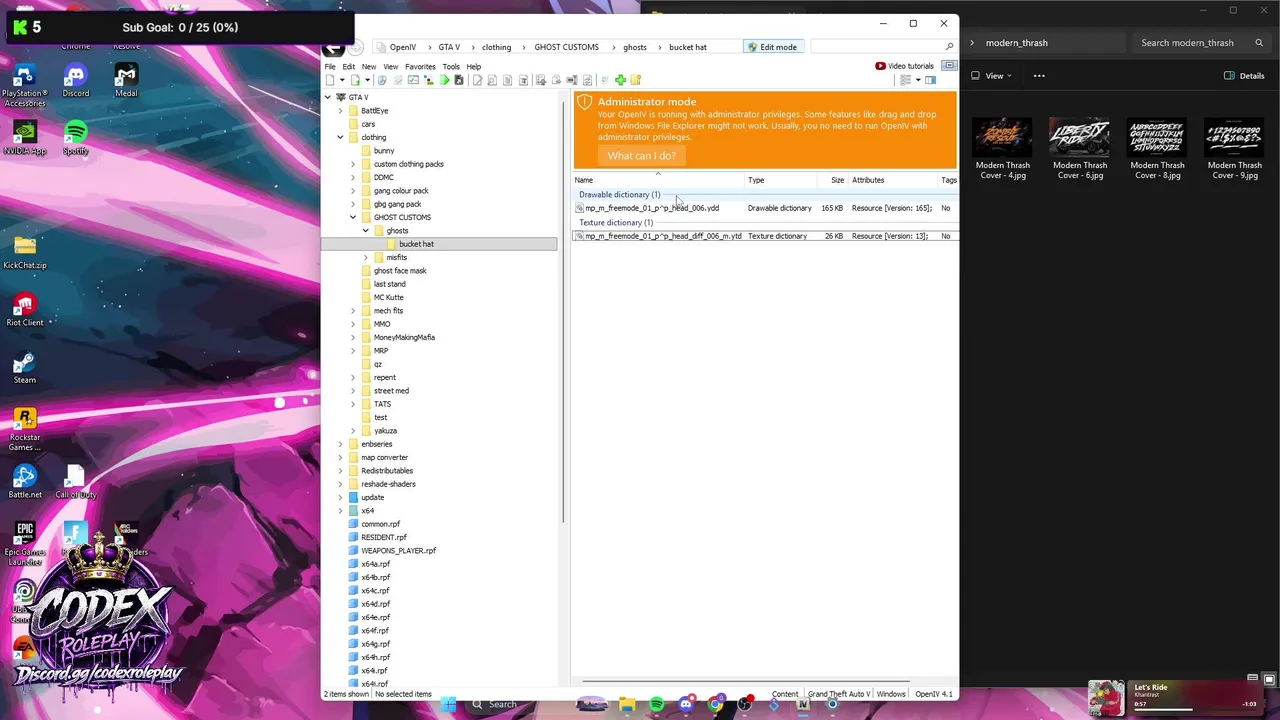Click the Steam desktop icon

click(x=25, y=366)
